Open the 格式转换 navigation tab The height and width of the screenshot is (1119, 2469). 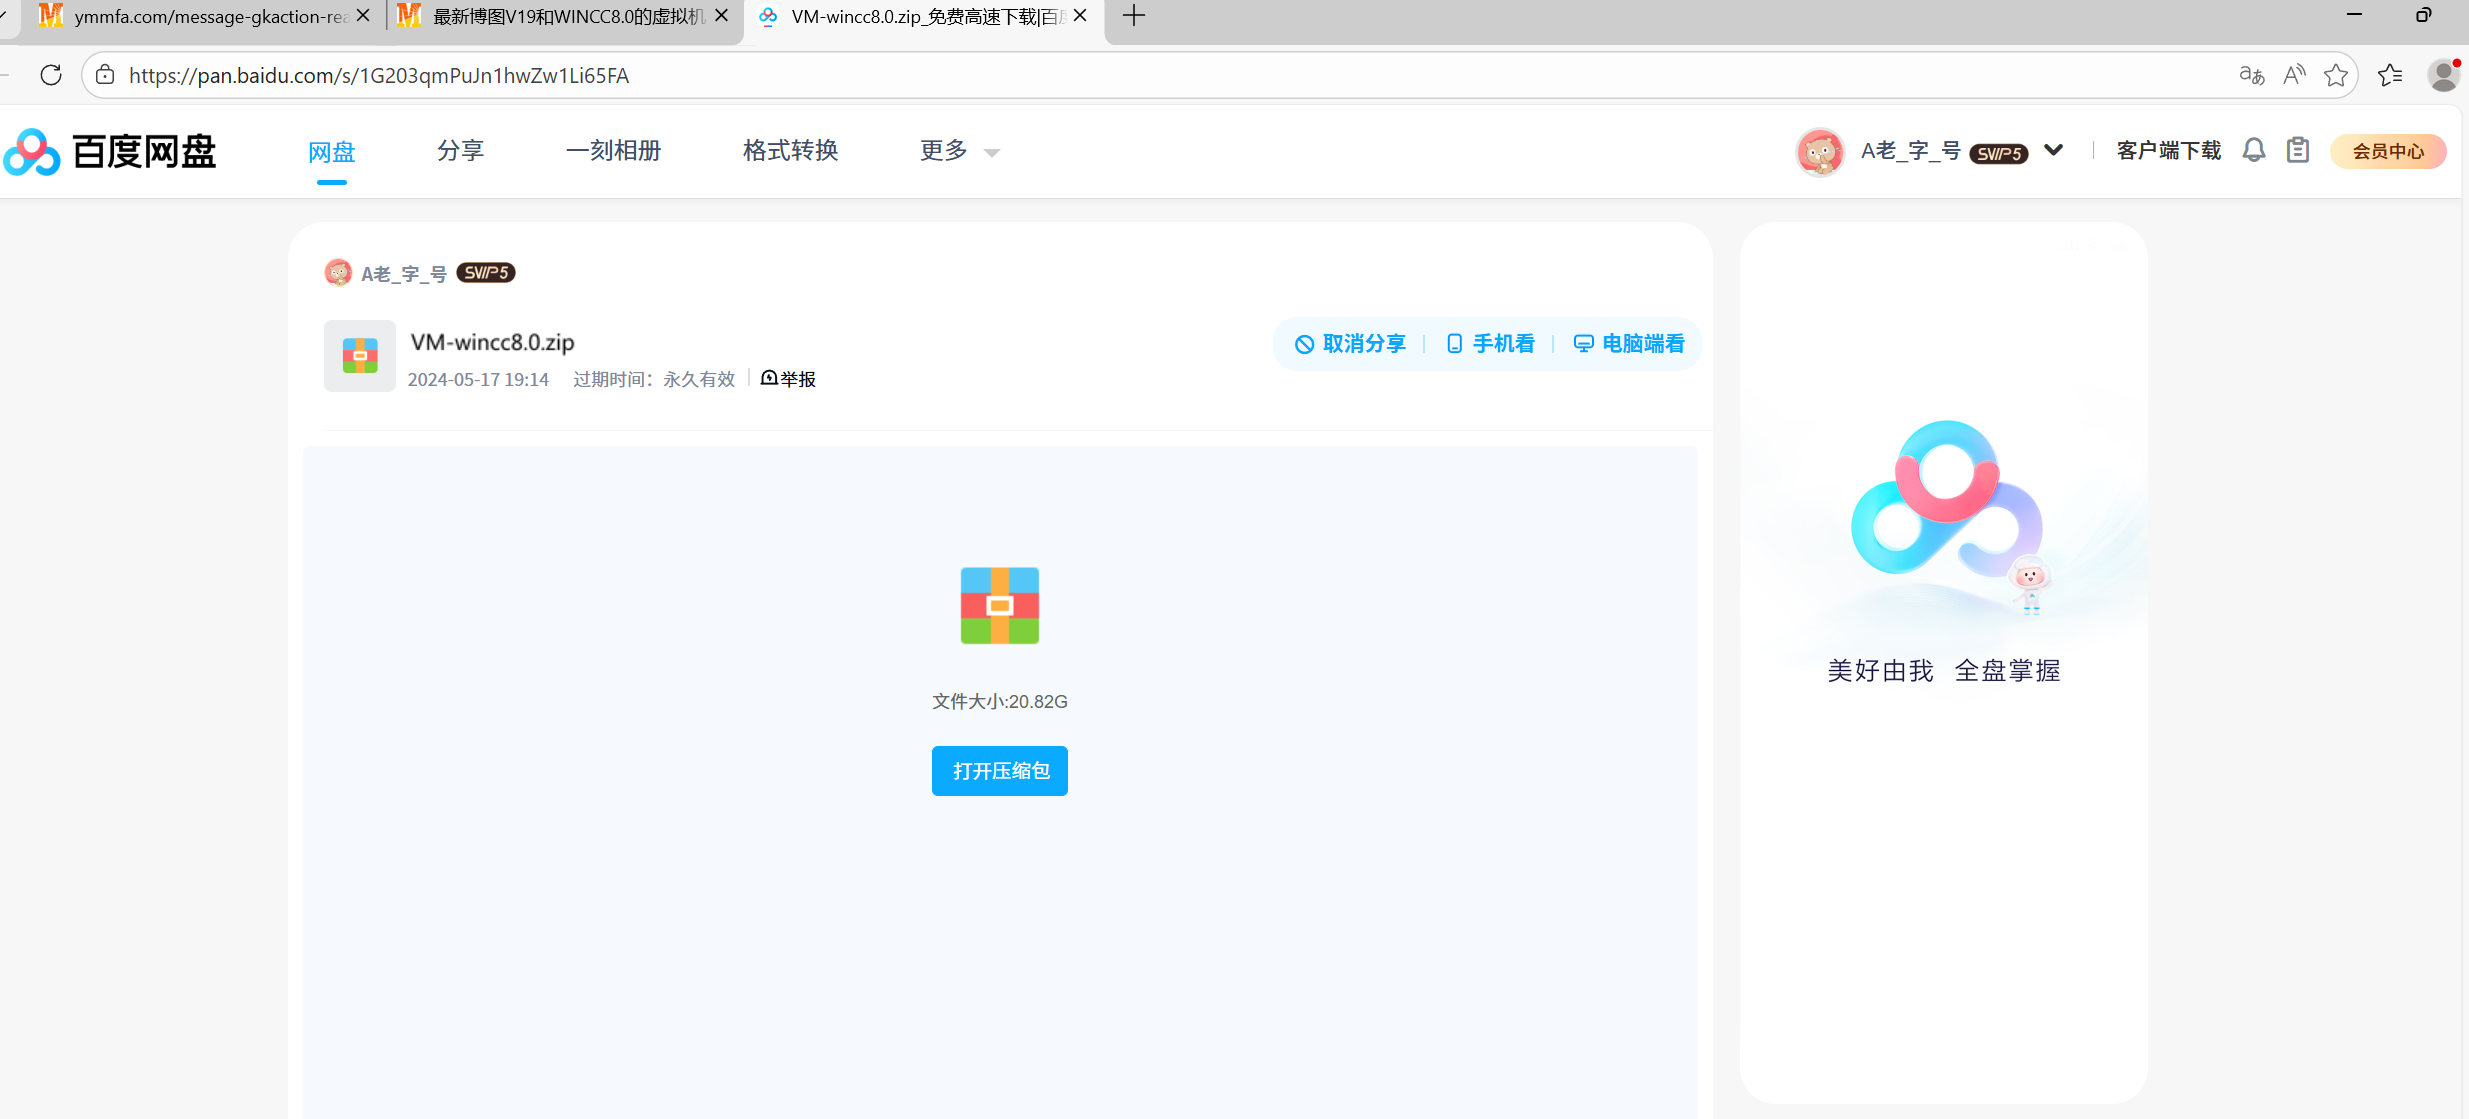click(x=790, y=151)
